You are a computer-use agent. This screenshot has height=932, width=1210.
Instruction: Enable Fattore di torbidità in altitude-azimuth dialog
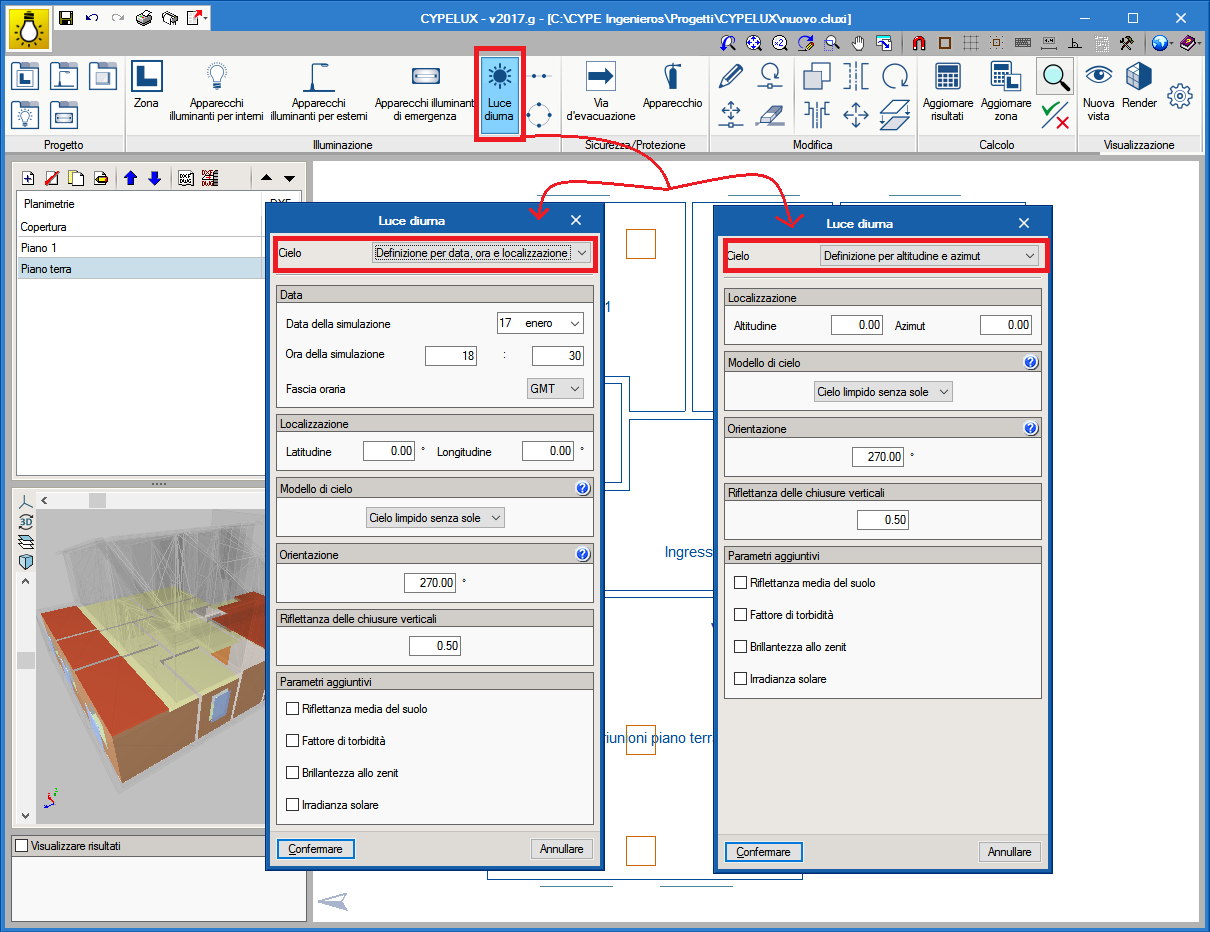coord(741,615)
